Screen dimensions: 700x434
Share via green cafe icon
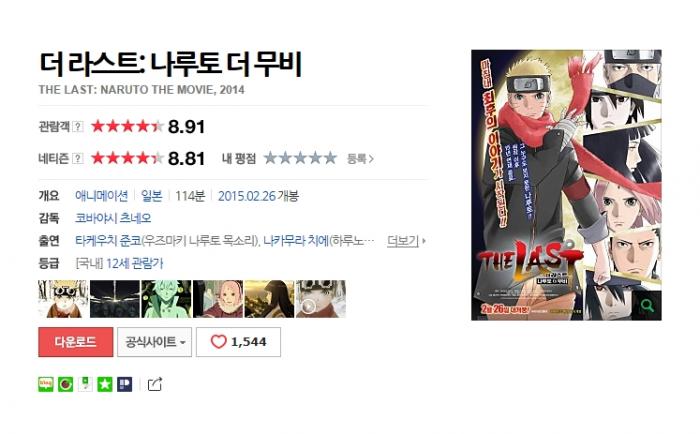tap(65, 384)
